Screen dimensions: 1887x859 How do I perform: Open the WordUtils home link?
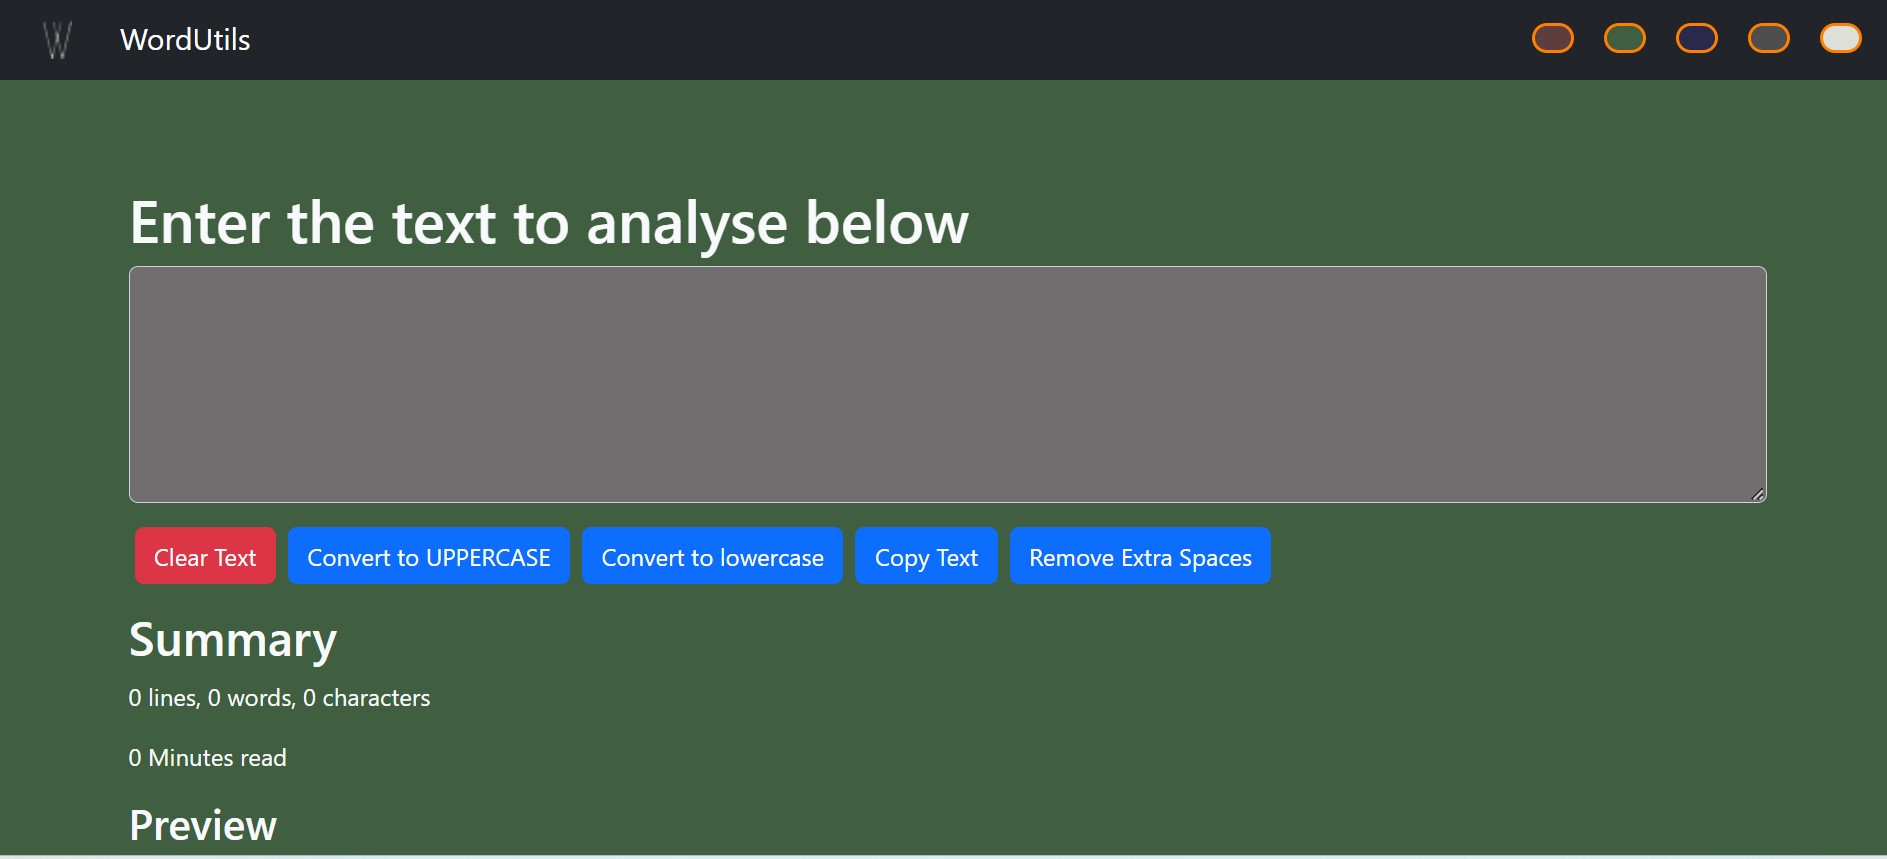(185, 40)
